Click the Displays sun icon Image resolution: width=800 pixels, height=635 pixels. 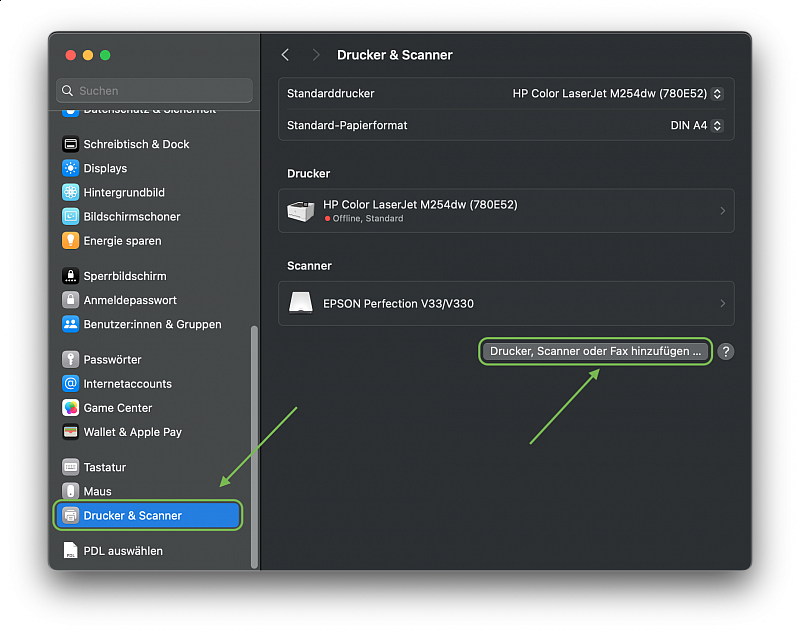70,168
